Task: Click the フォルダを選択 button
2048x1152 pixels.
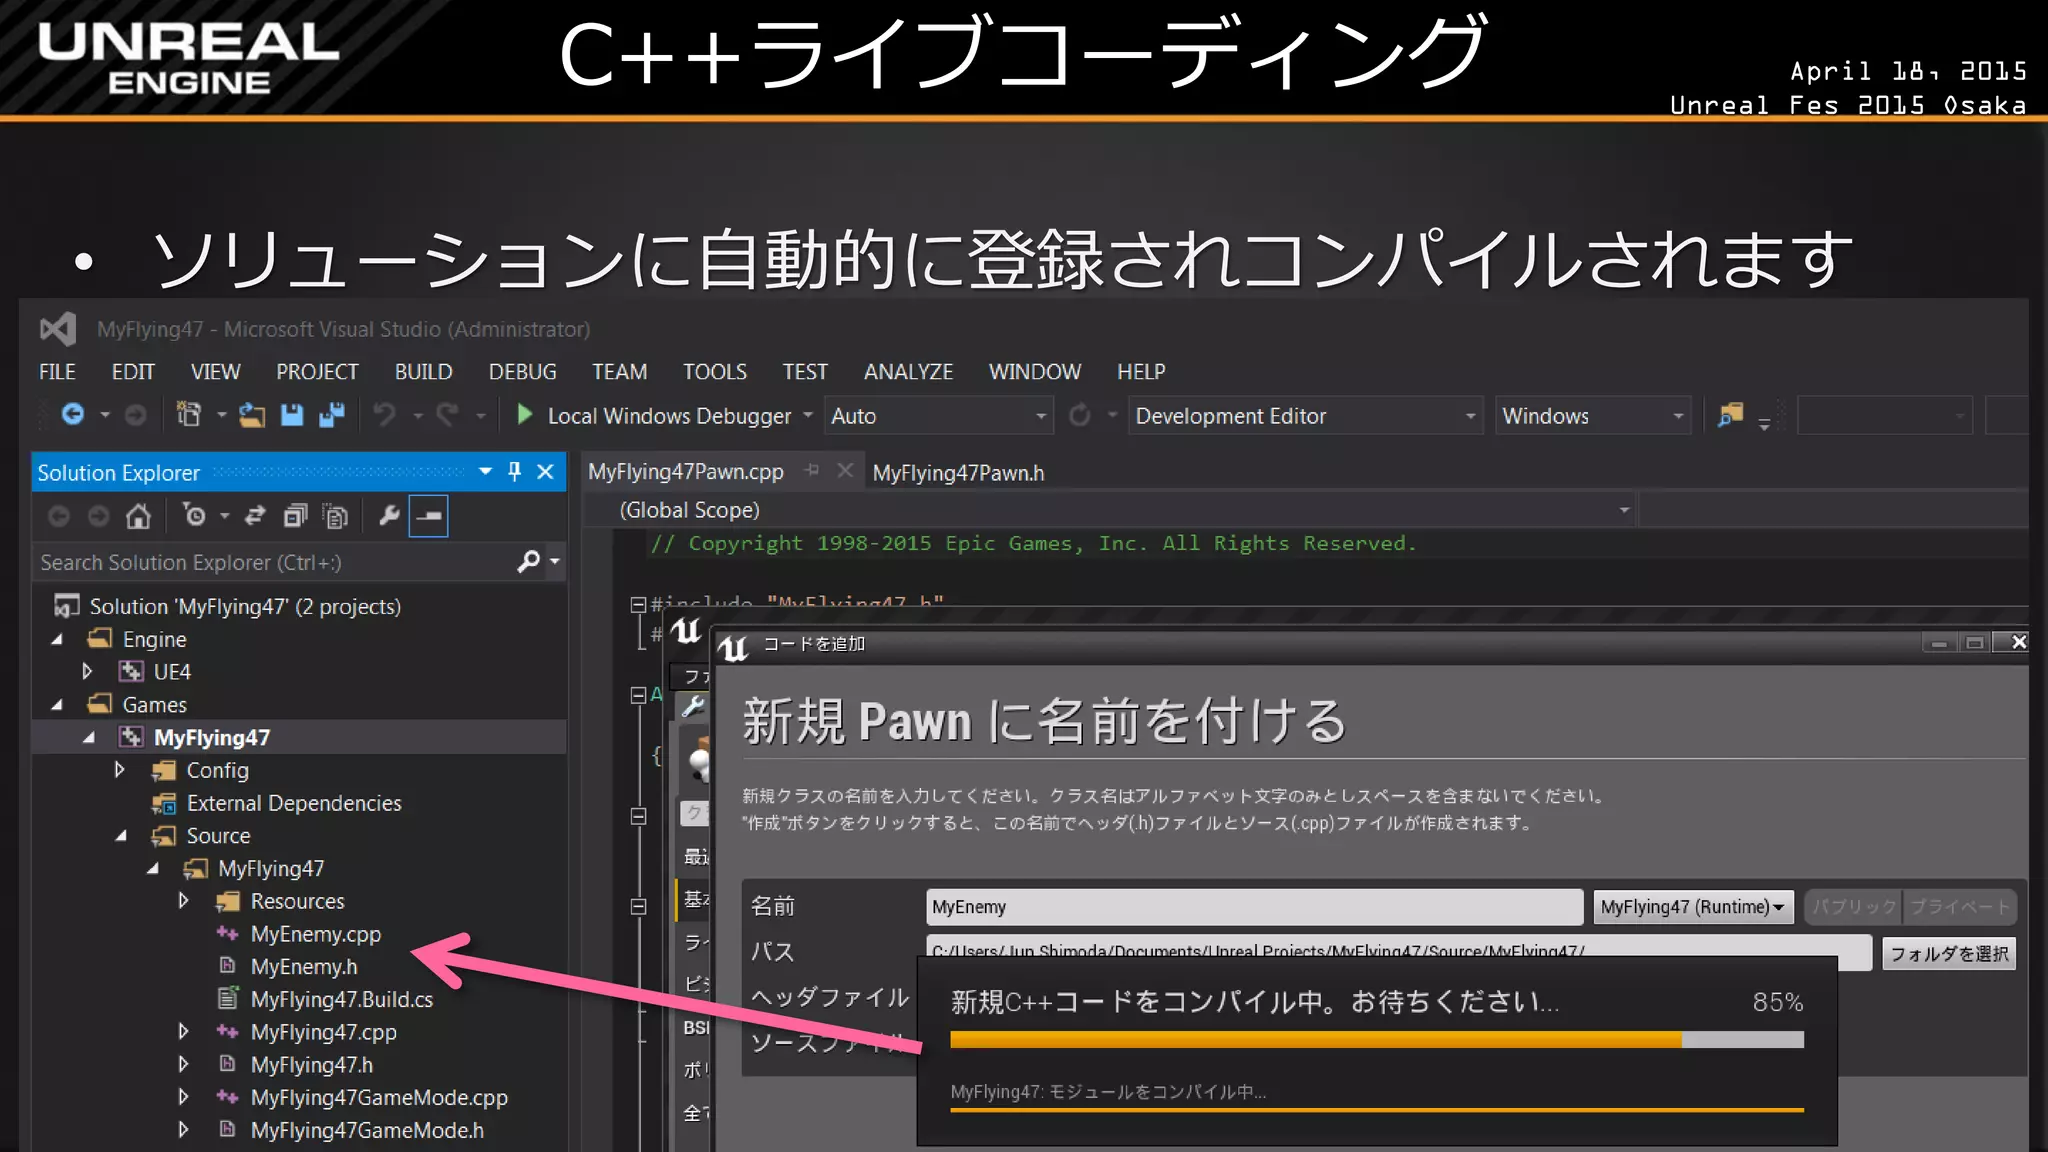Action: [x=1949, y=954]
